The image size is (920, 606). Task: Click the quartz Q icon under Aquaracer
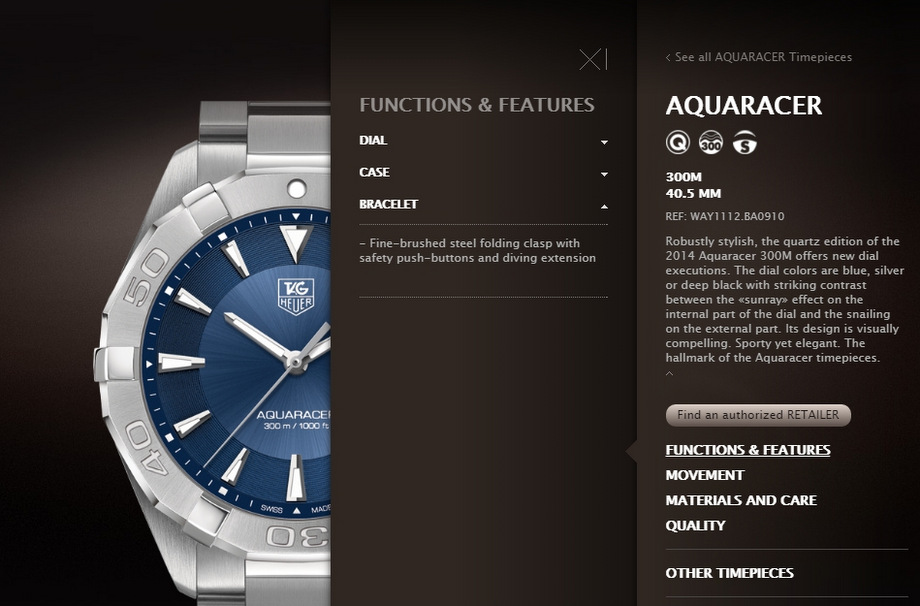tap(678, 143)
